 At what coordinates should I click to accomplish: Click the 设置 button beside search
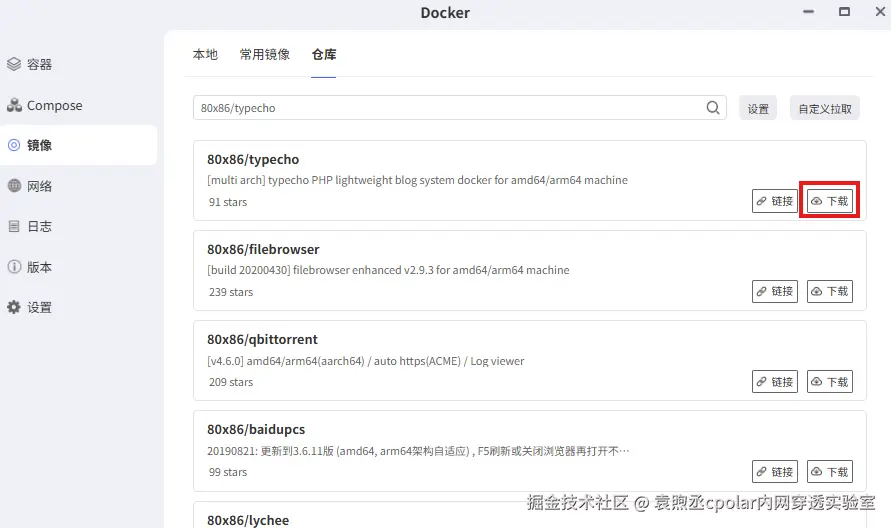pyautogui.click(x=758, y=108)
